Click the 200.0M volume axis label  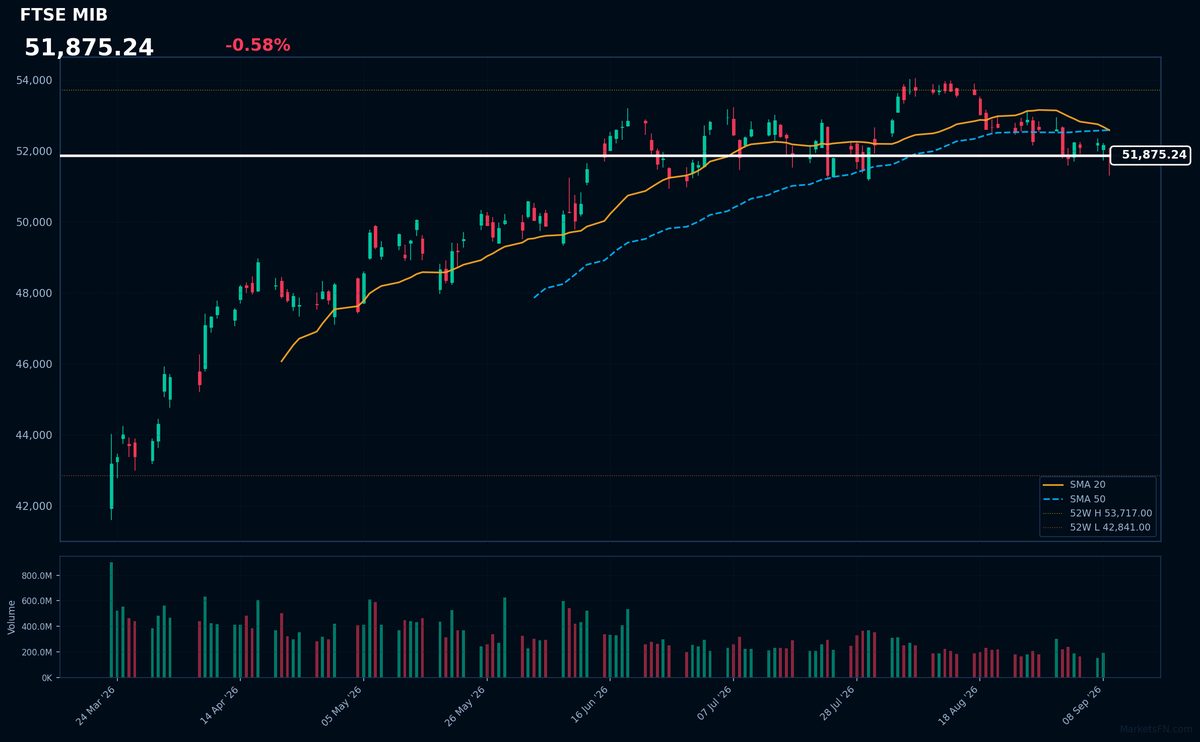pos(37,652)
